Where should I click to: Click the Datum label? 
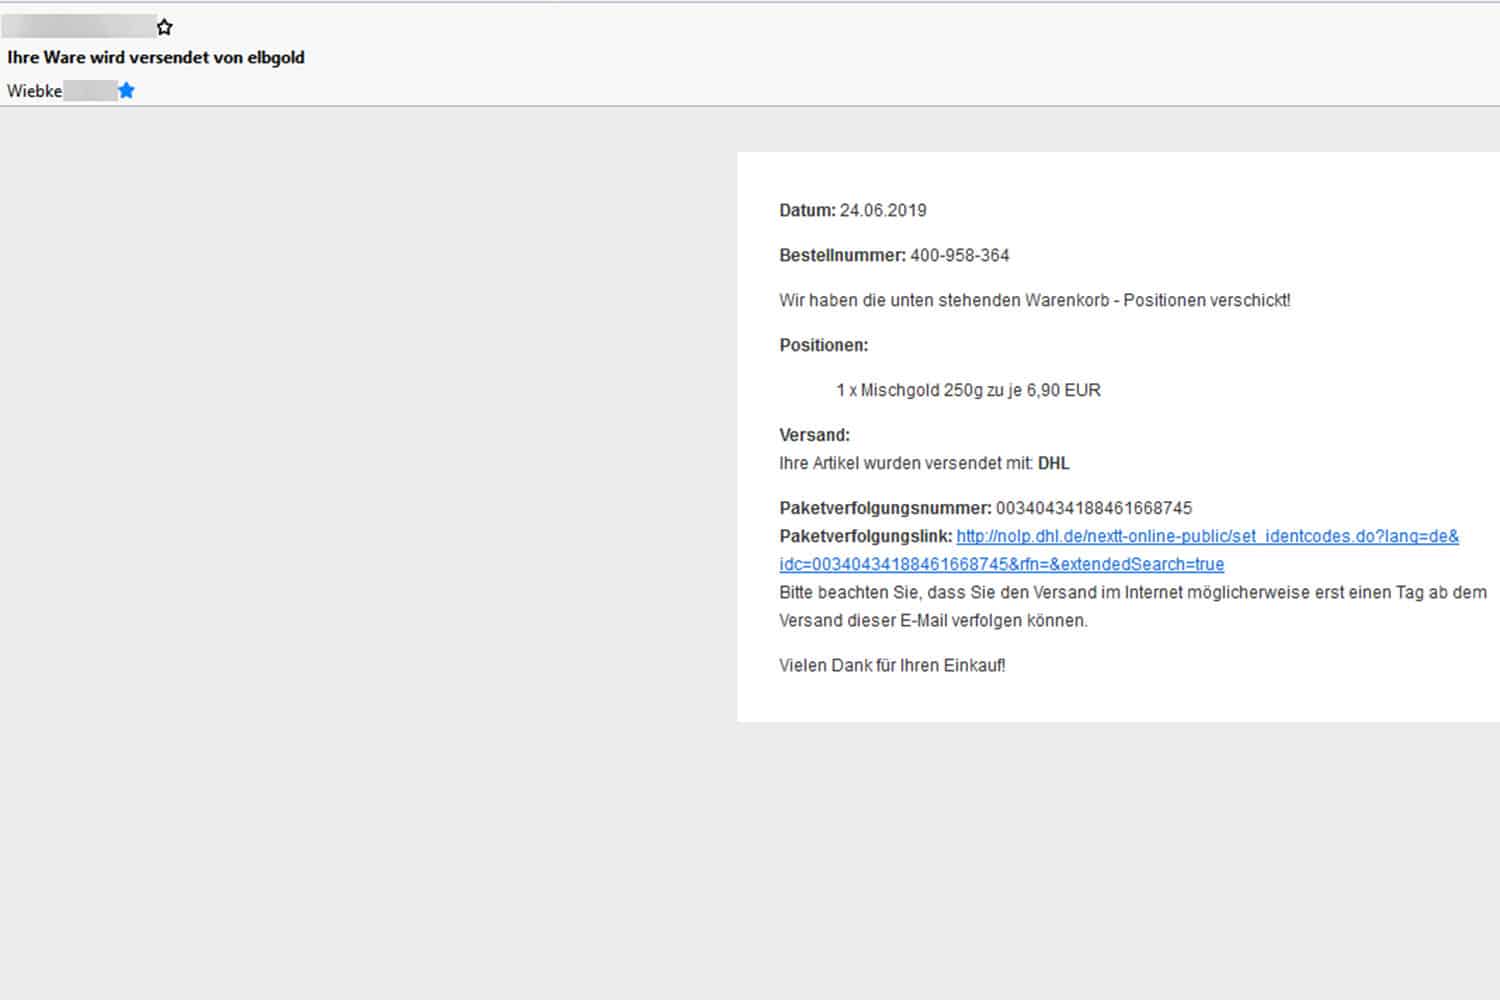[807, 211]
